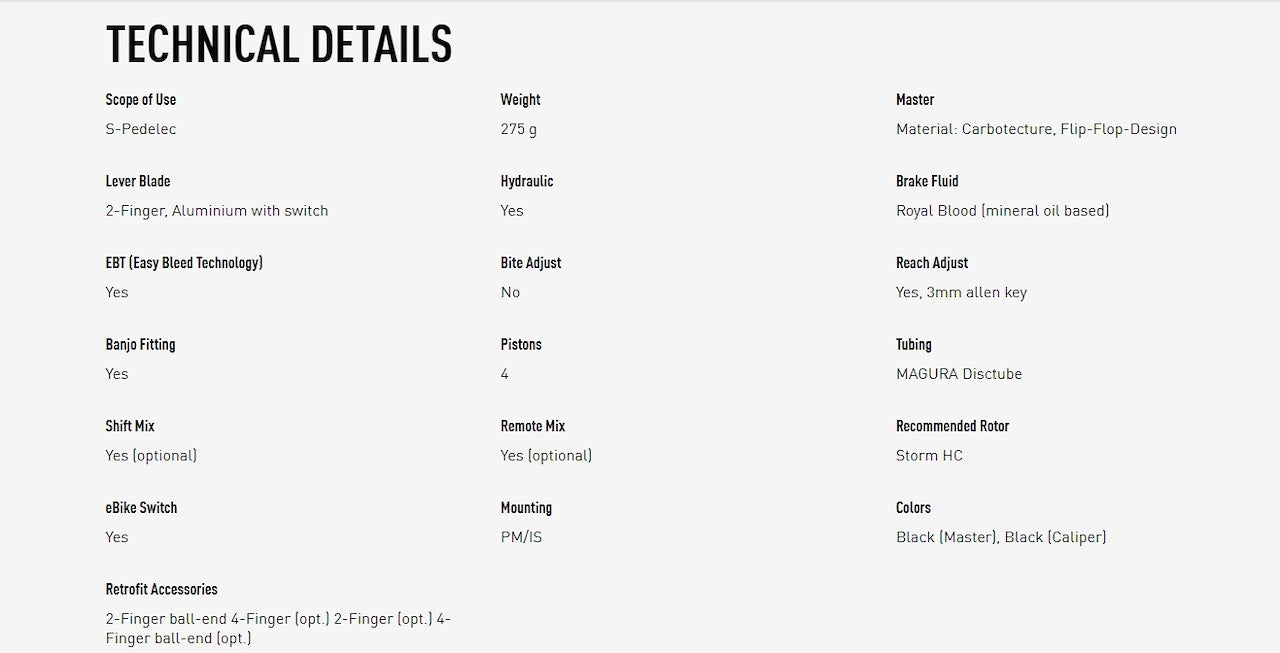The width and height of the screenshot is (1280, 653).
Task: Click the Lever Blade label
Action: coord(138,181)
